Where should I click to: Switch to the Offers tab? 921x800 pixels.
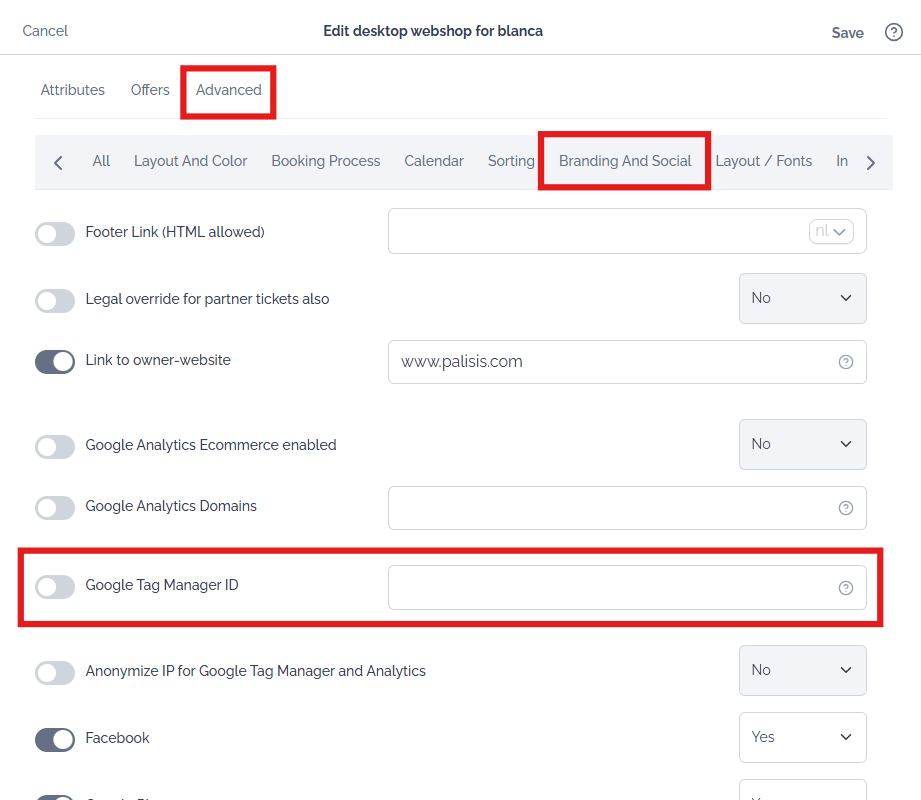point(150,90)
